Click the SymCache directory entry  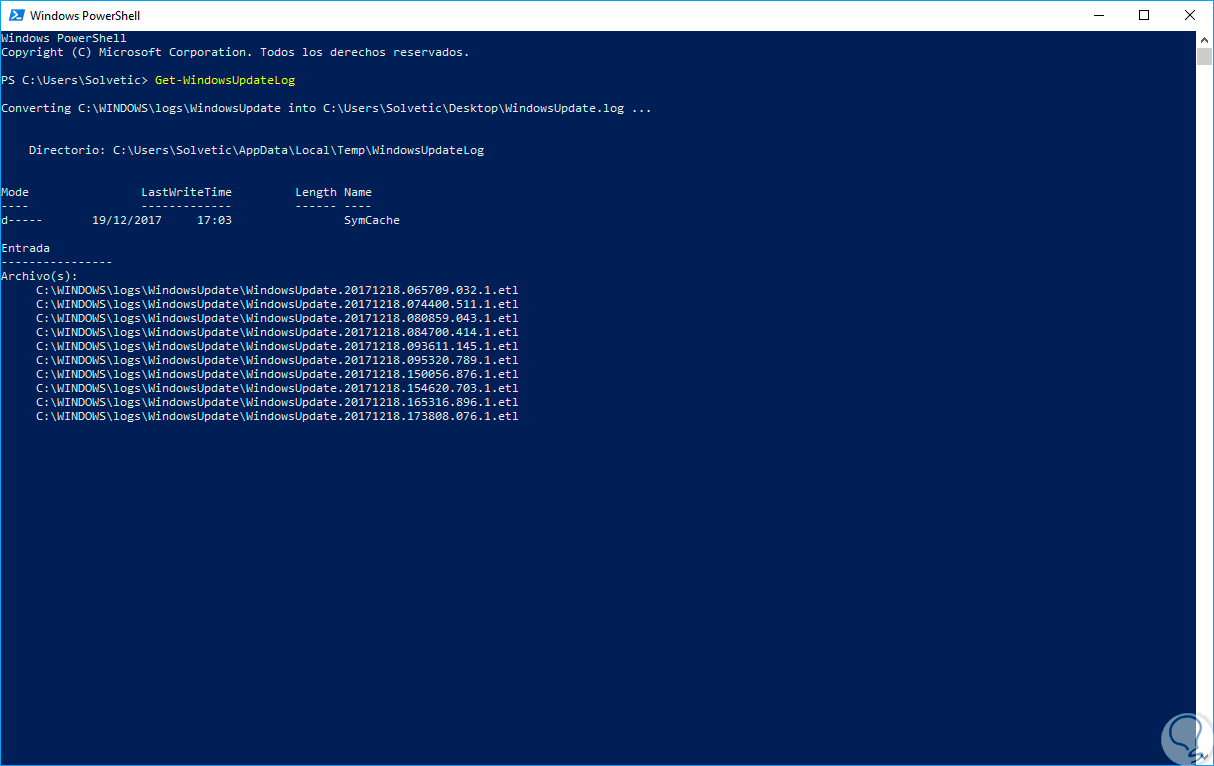(x=371, y=219)
